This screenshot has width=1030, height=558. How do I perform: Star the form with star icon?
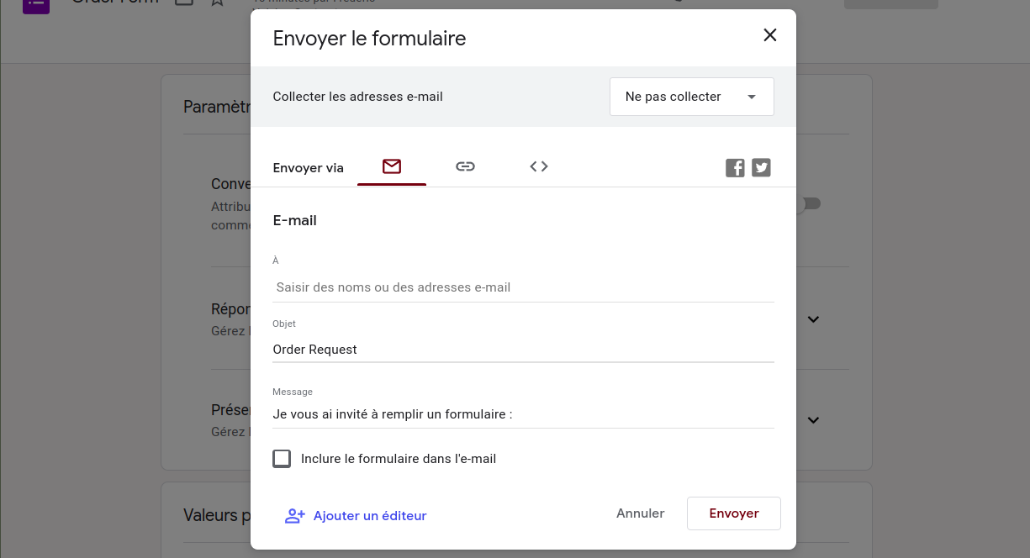[x=217, y=3]
